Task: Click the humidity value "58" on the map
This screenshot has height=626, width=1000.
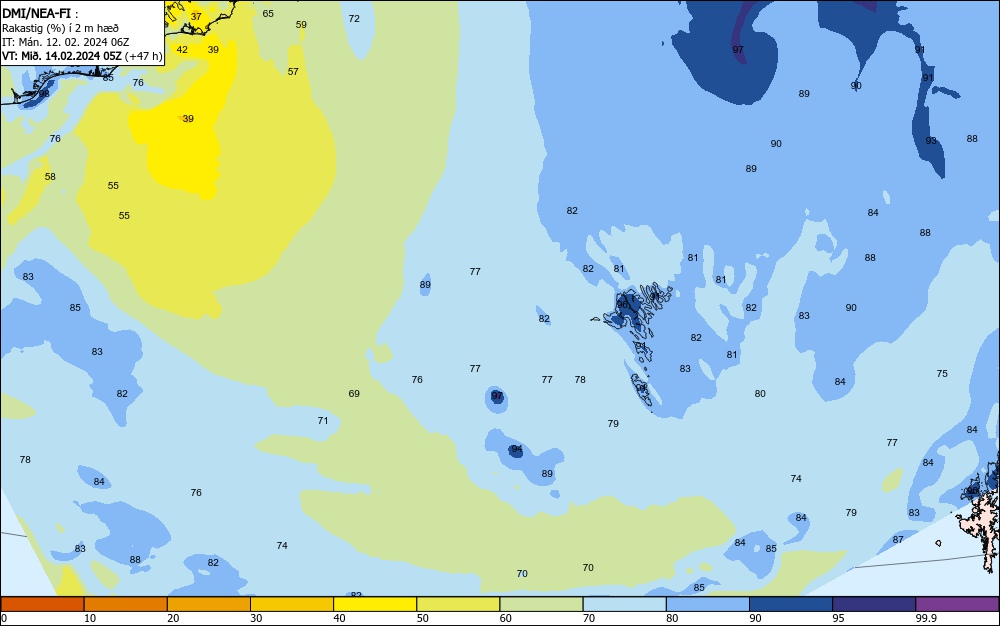Action: click(x=50, y=177)
